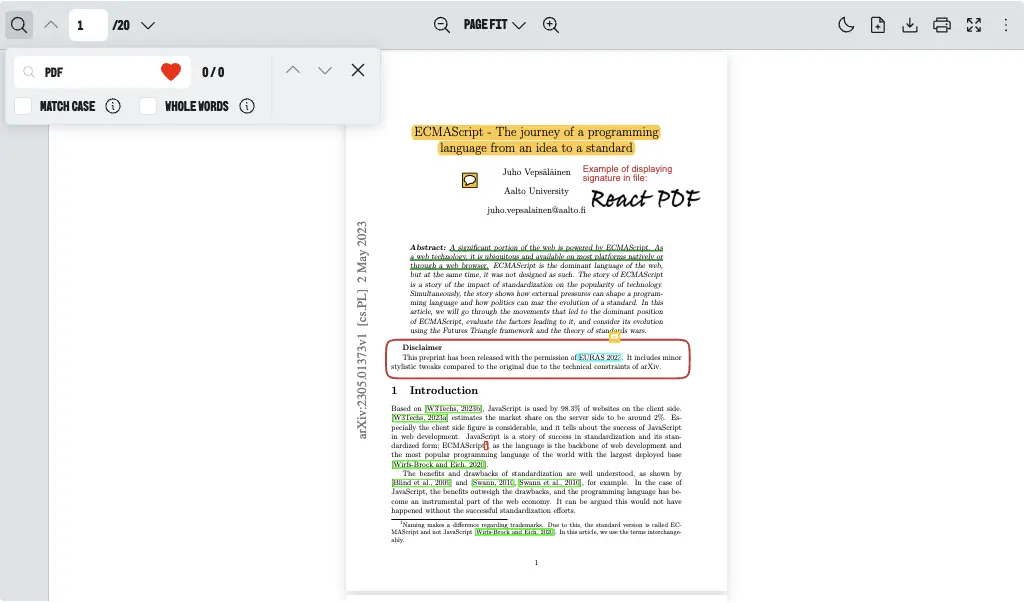Jump to previous search match

pos(293,70)
